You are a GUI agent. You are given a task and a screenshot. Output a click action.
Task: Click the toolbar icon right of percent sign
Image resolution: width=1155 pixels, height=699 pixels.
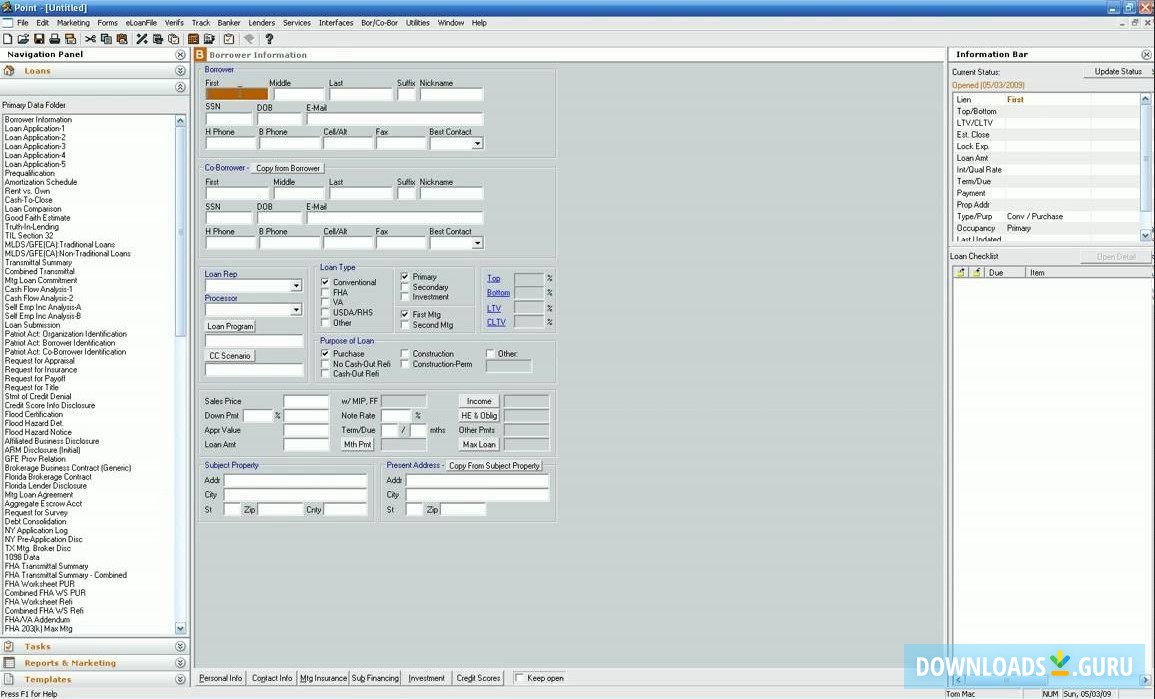coord(158,39)
